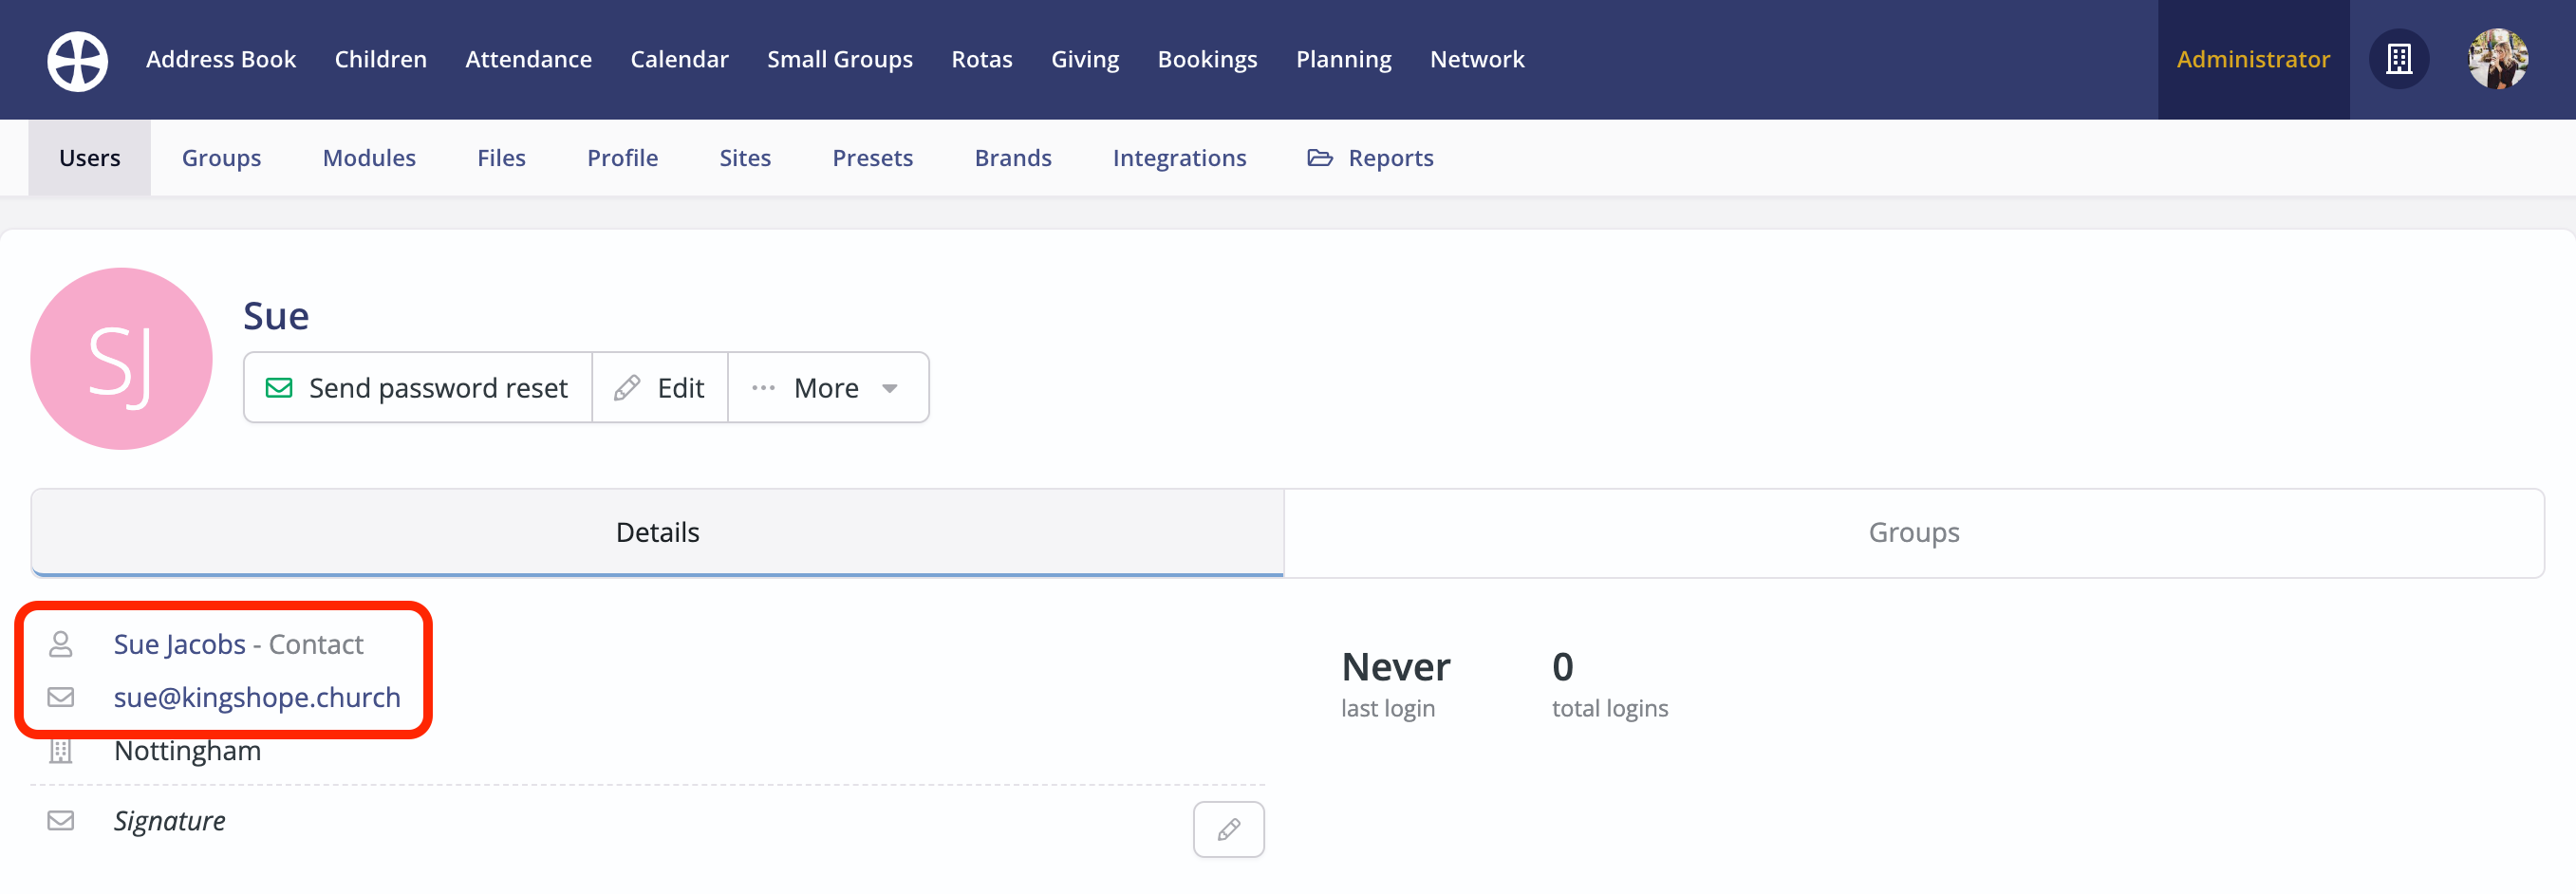
Task: Click the envelope icon beside sue@kingshope.church
Action: 60,697
